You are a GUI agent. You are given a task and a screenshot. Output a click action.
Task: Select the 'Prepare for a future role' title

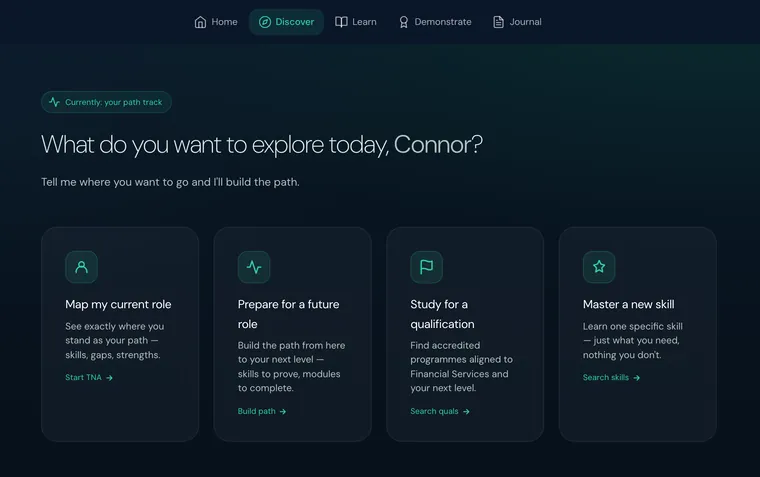288,314
